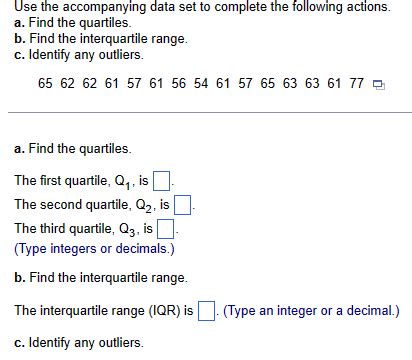Click the 'Use the accompanying data set' sentence

click(x=202, y=6)
